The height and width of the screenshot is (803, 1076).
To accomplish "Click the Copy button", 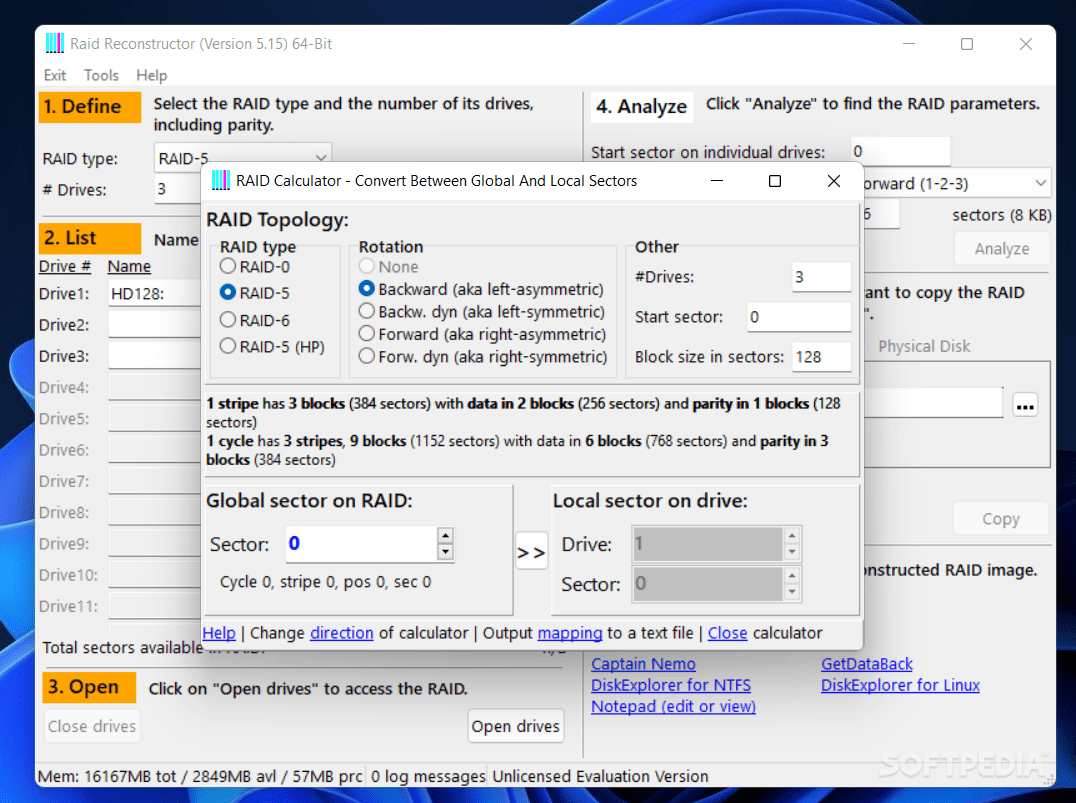I will click(1001, 519).
